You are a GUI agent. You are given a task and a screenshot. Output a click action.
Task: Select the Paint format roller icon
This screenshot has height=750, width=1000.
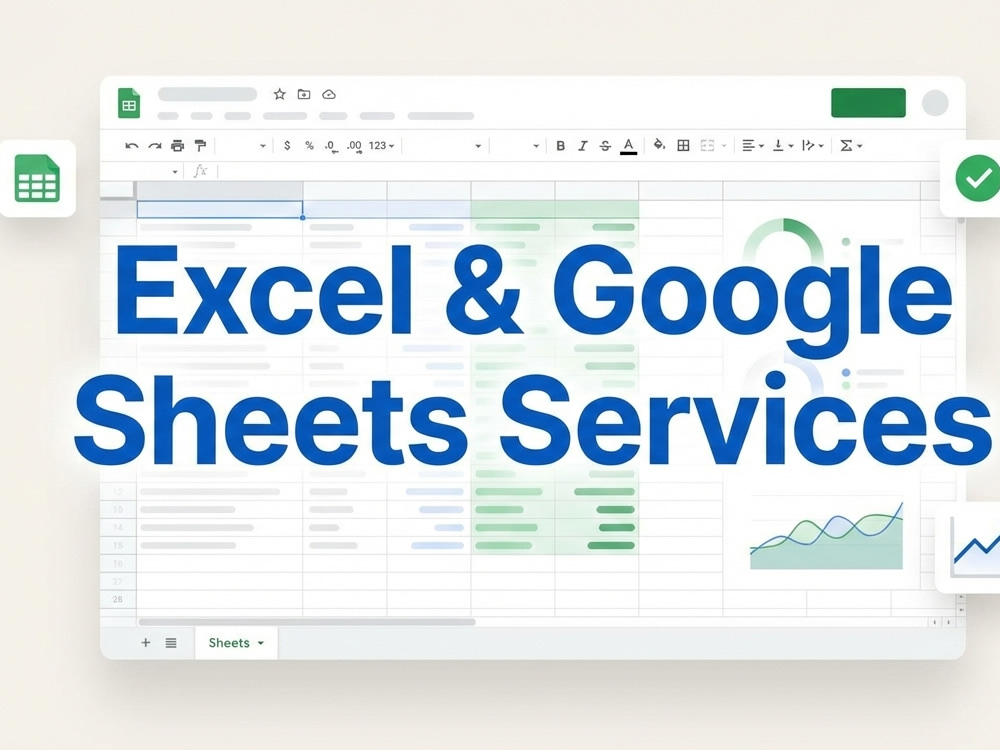(200, 146)
